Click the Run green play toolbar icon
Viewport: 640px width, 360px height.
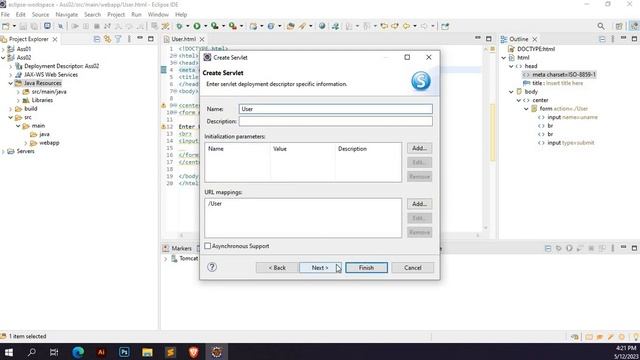click(197, 26)
